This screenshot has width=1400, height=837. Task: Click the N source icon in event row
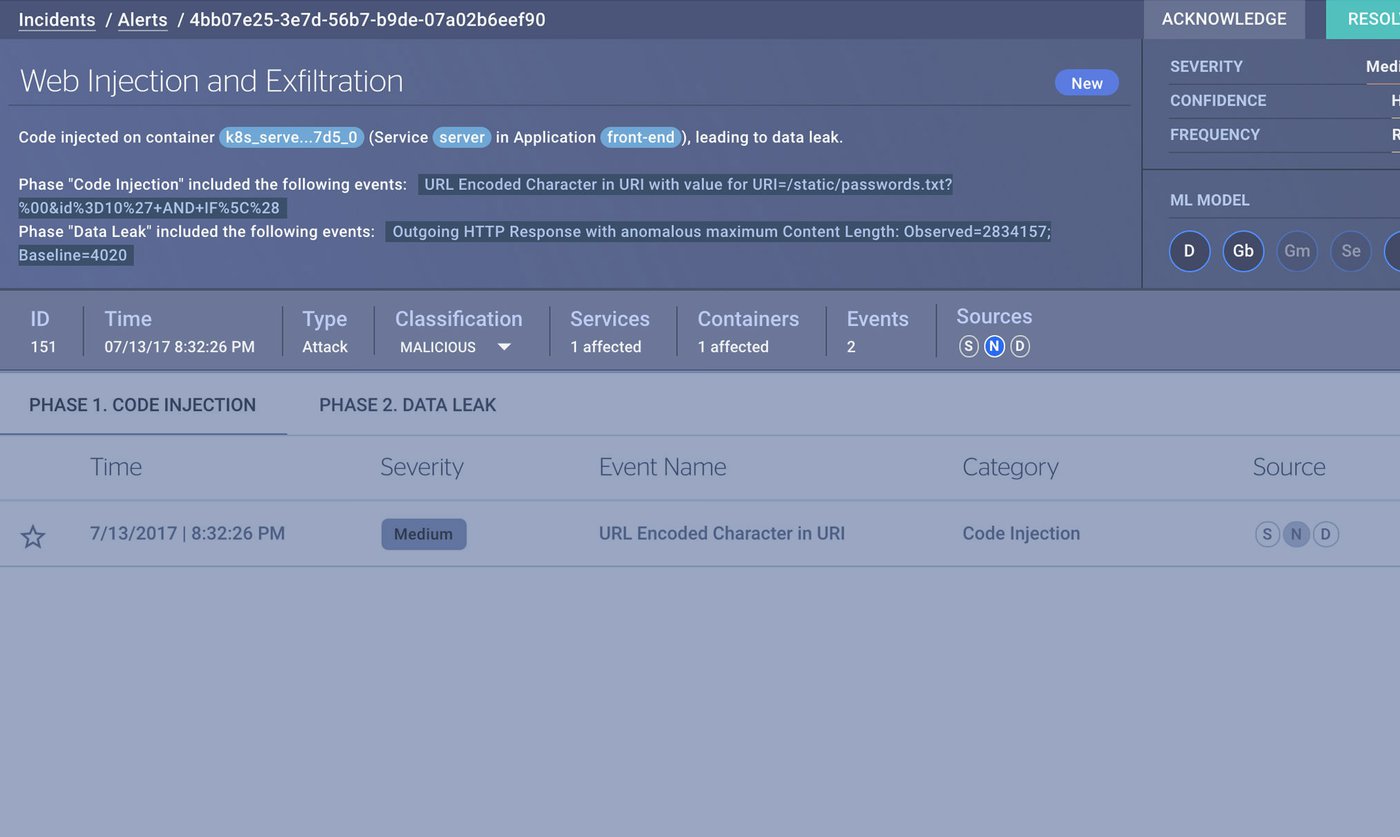1296,534
